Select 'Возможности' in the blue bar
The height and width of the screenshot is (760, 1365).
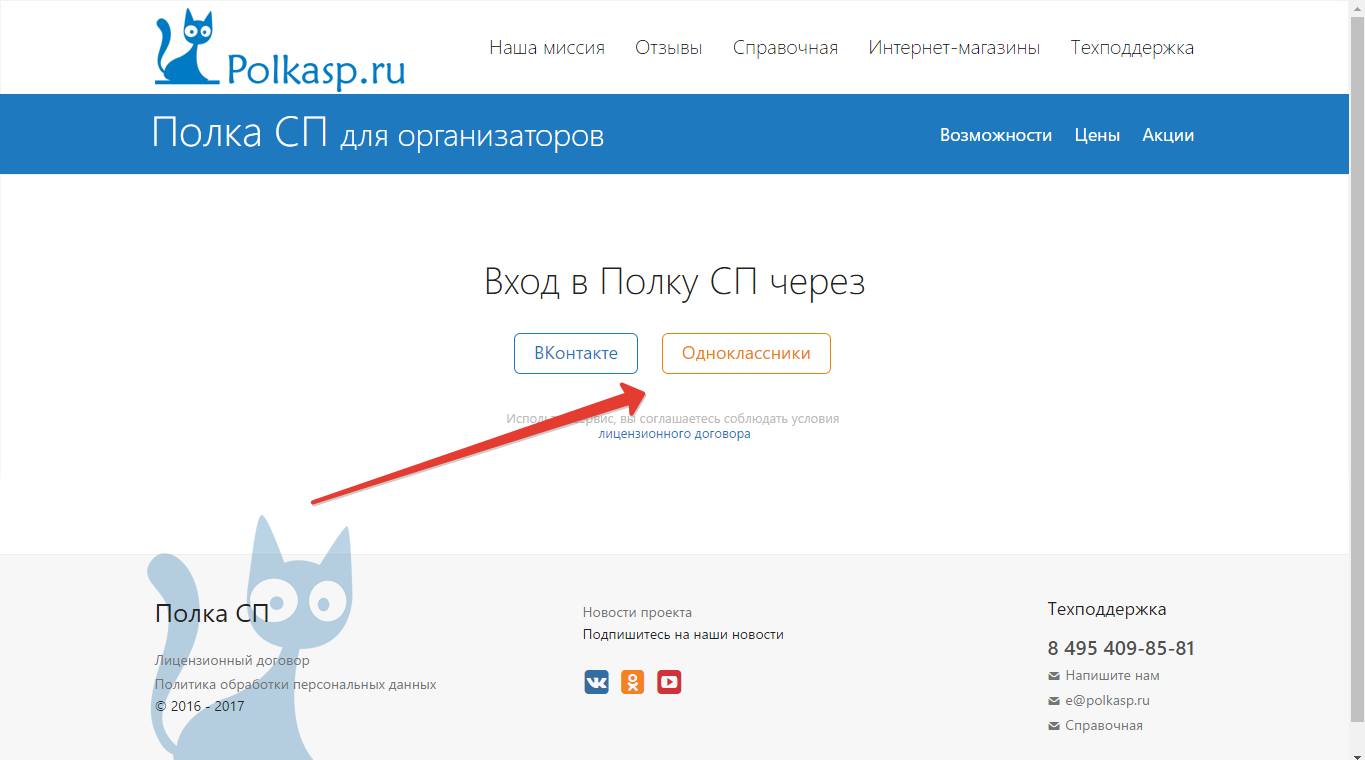pyautogui.click(x=996, y=135)
